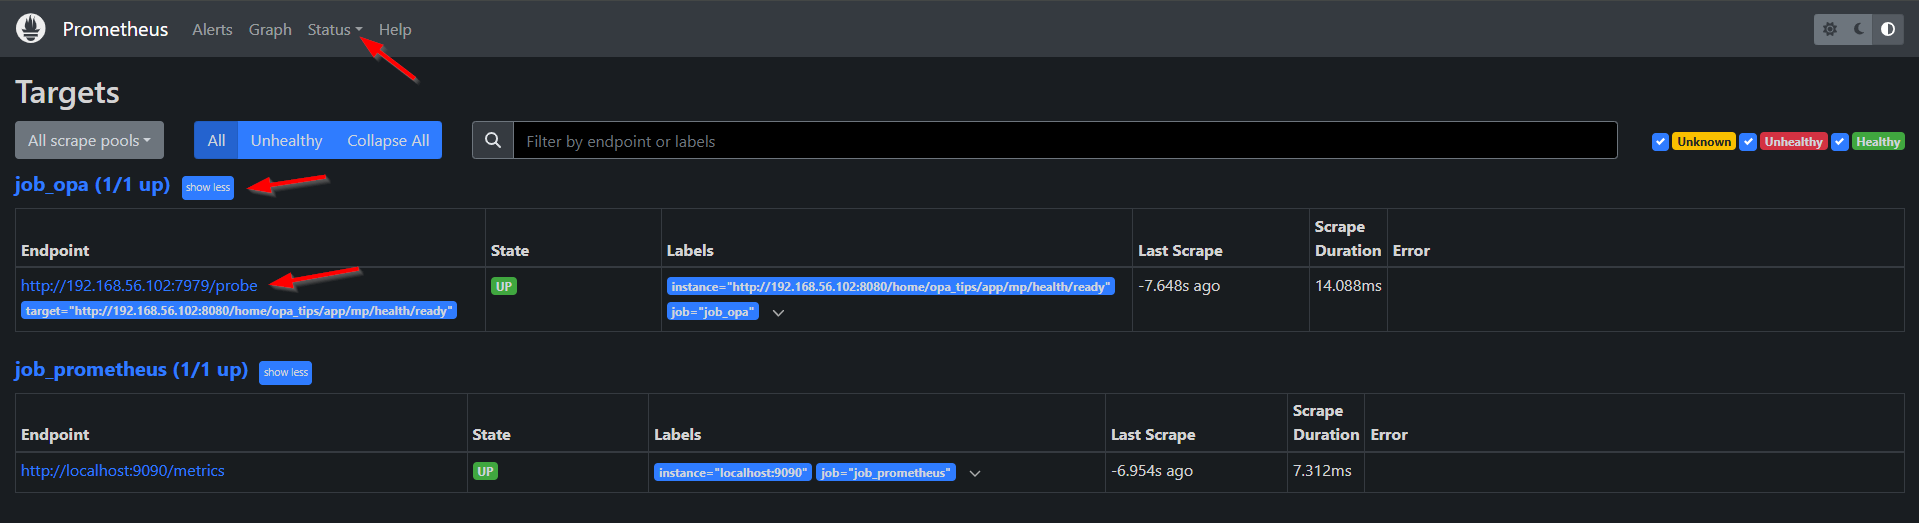Open the Status dropdown menu
1919x523 pixels.
tap(335, 30)
